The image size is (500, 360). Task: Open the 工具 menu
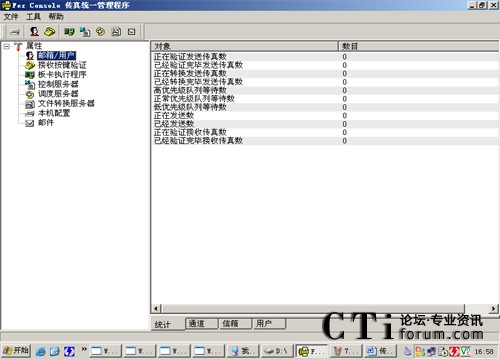(33, 16)
